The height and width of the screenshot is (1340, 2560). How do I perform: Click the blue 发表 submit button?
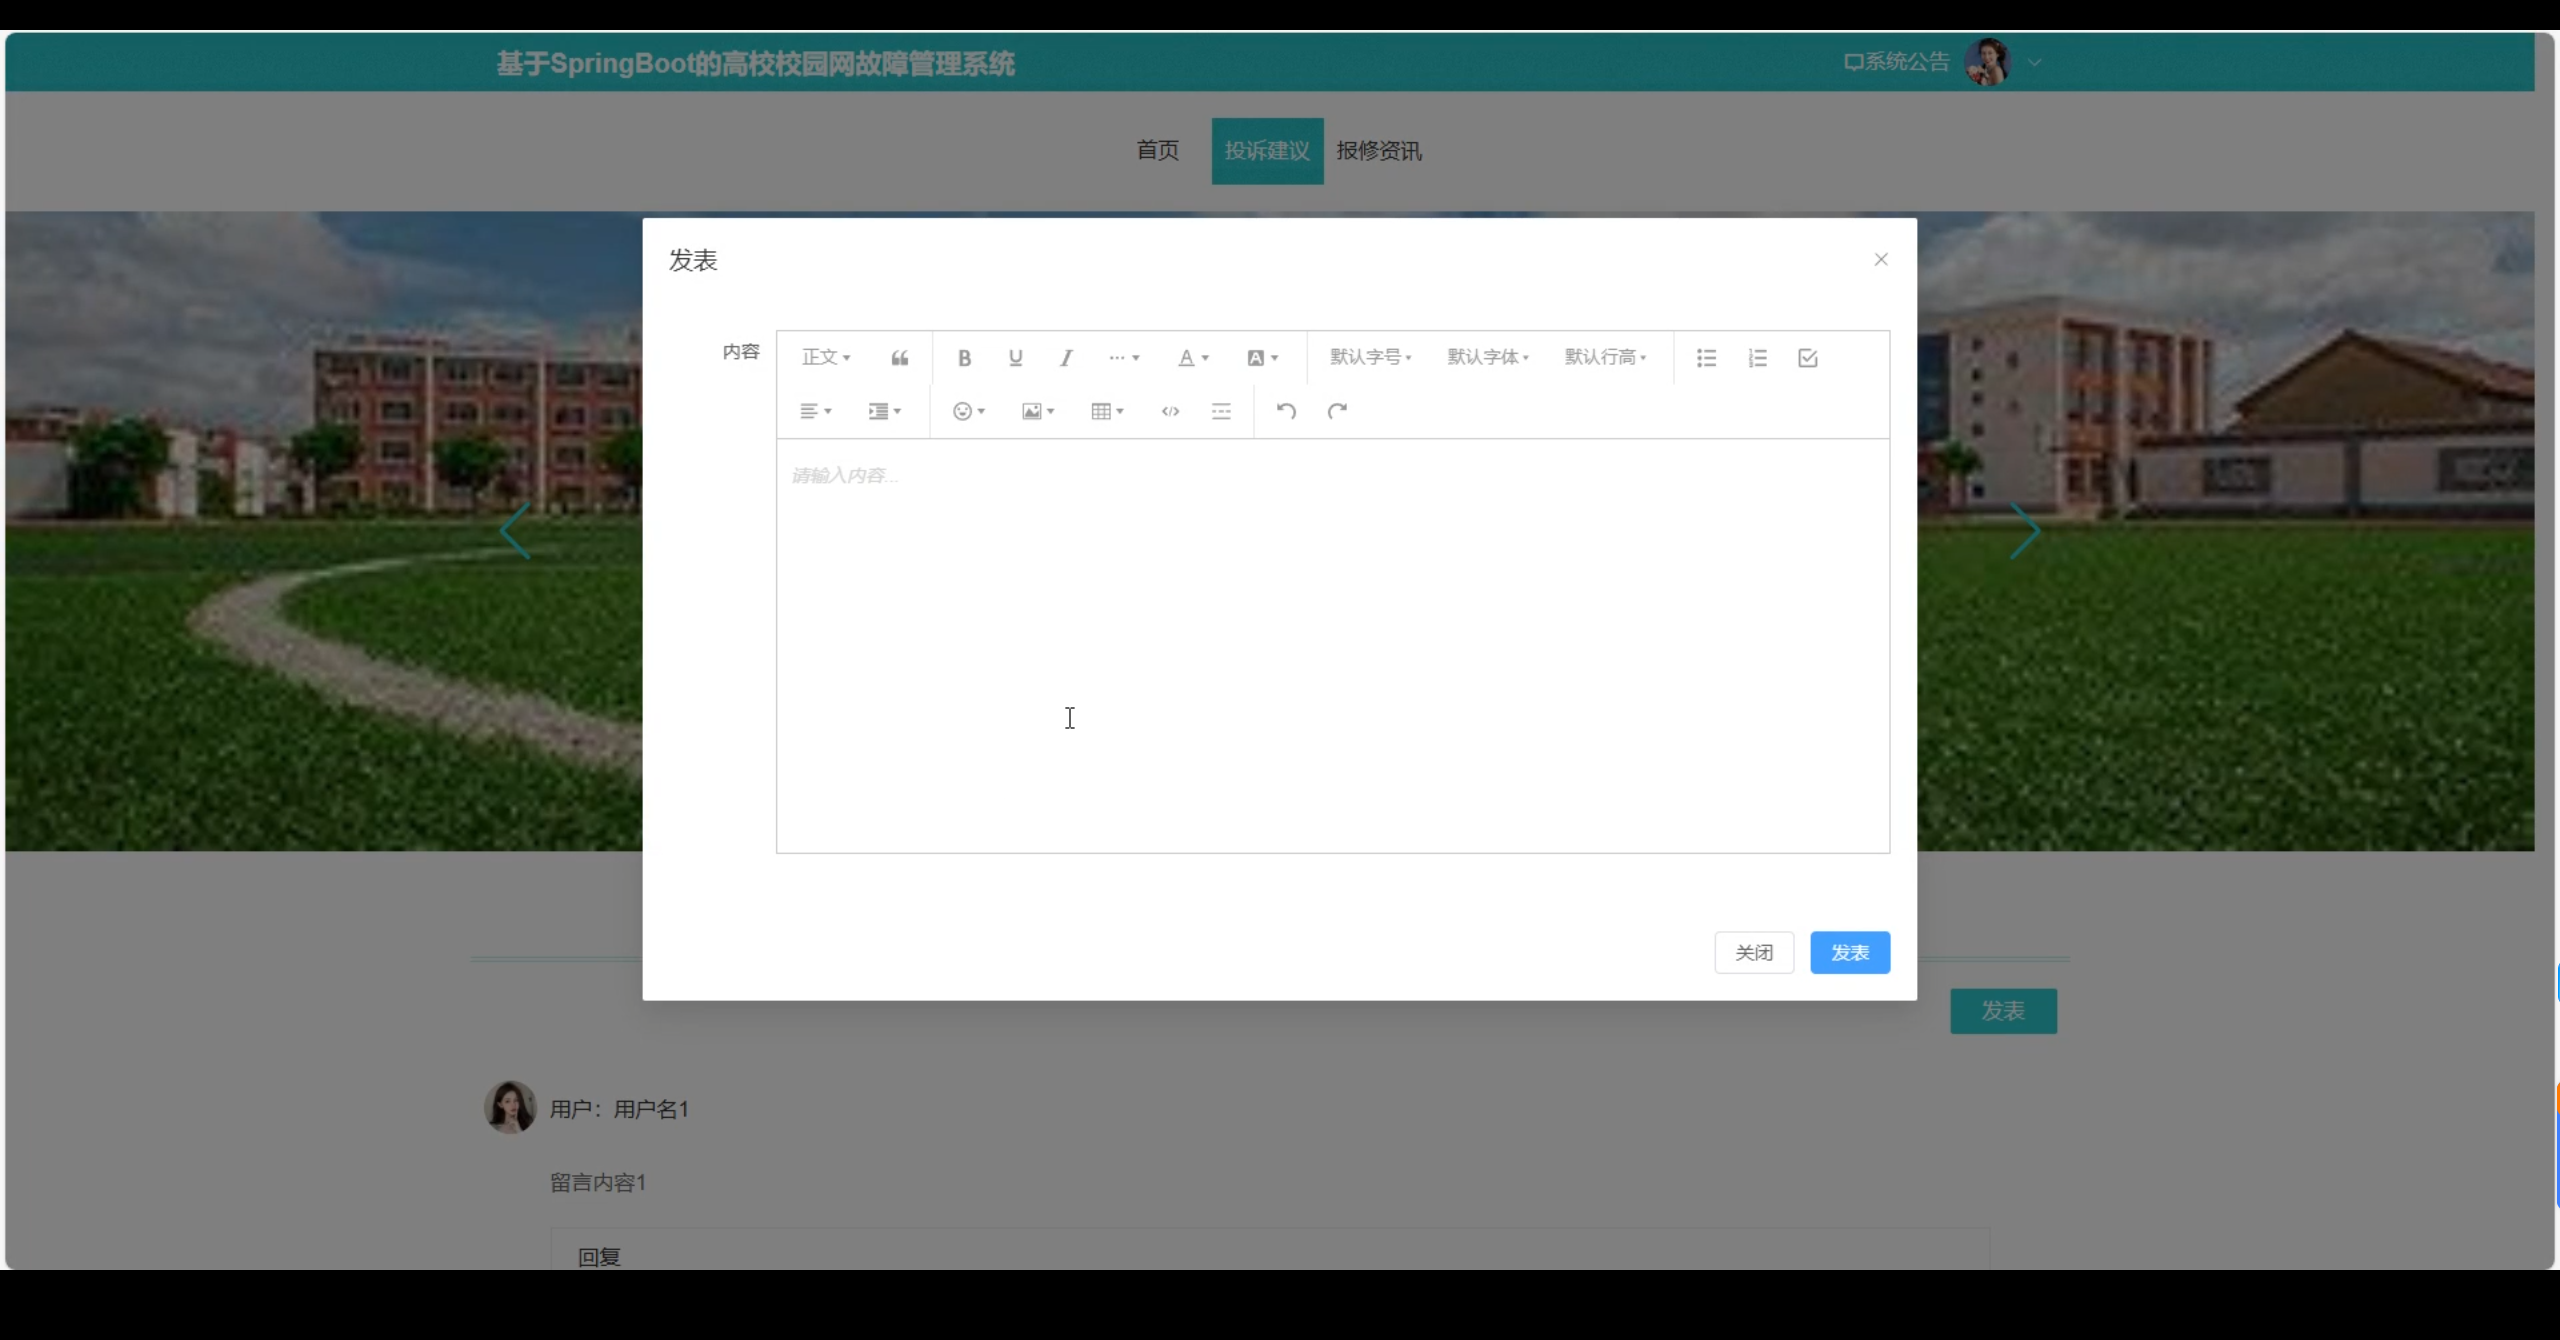pos(1849,952)
